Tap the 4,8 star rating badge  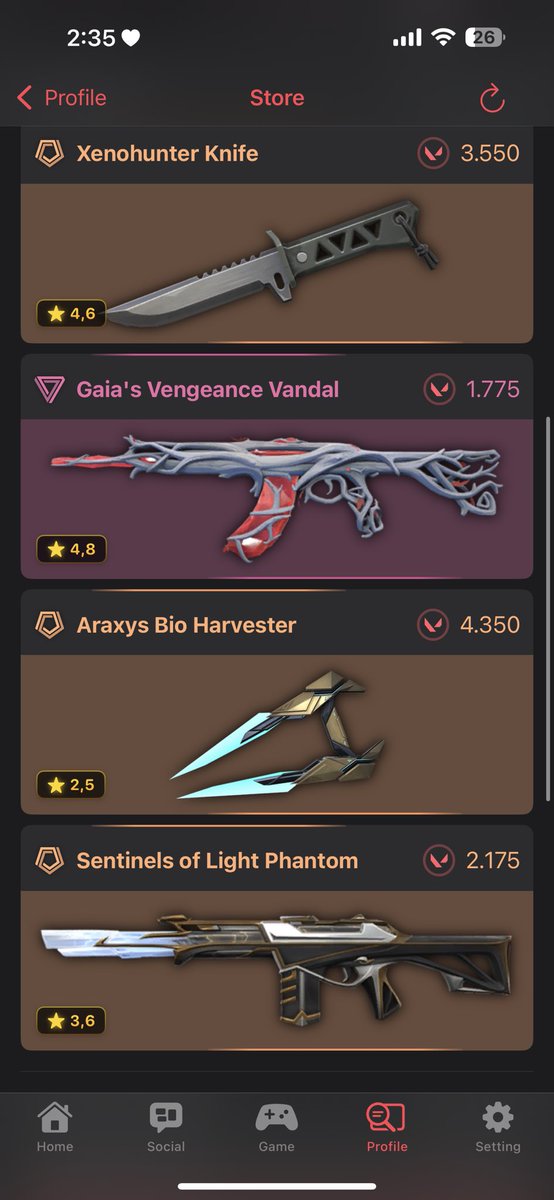tap(71, 549)
